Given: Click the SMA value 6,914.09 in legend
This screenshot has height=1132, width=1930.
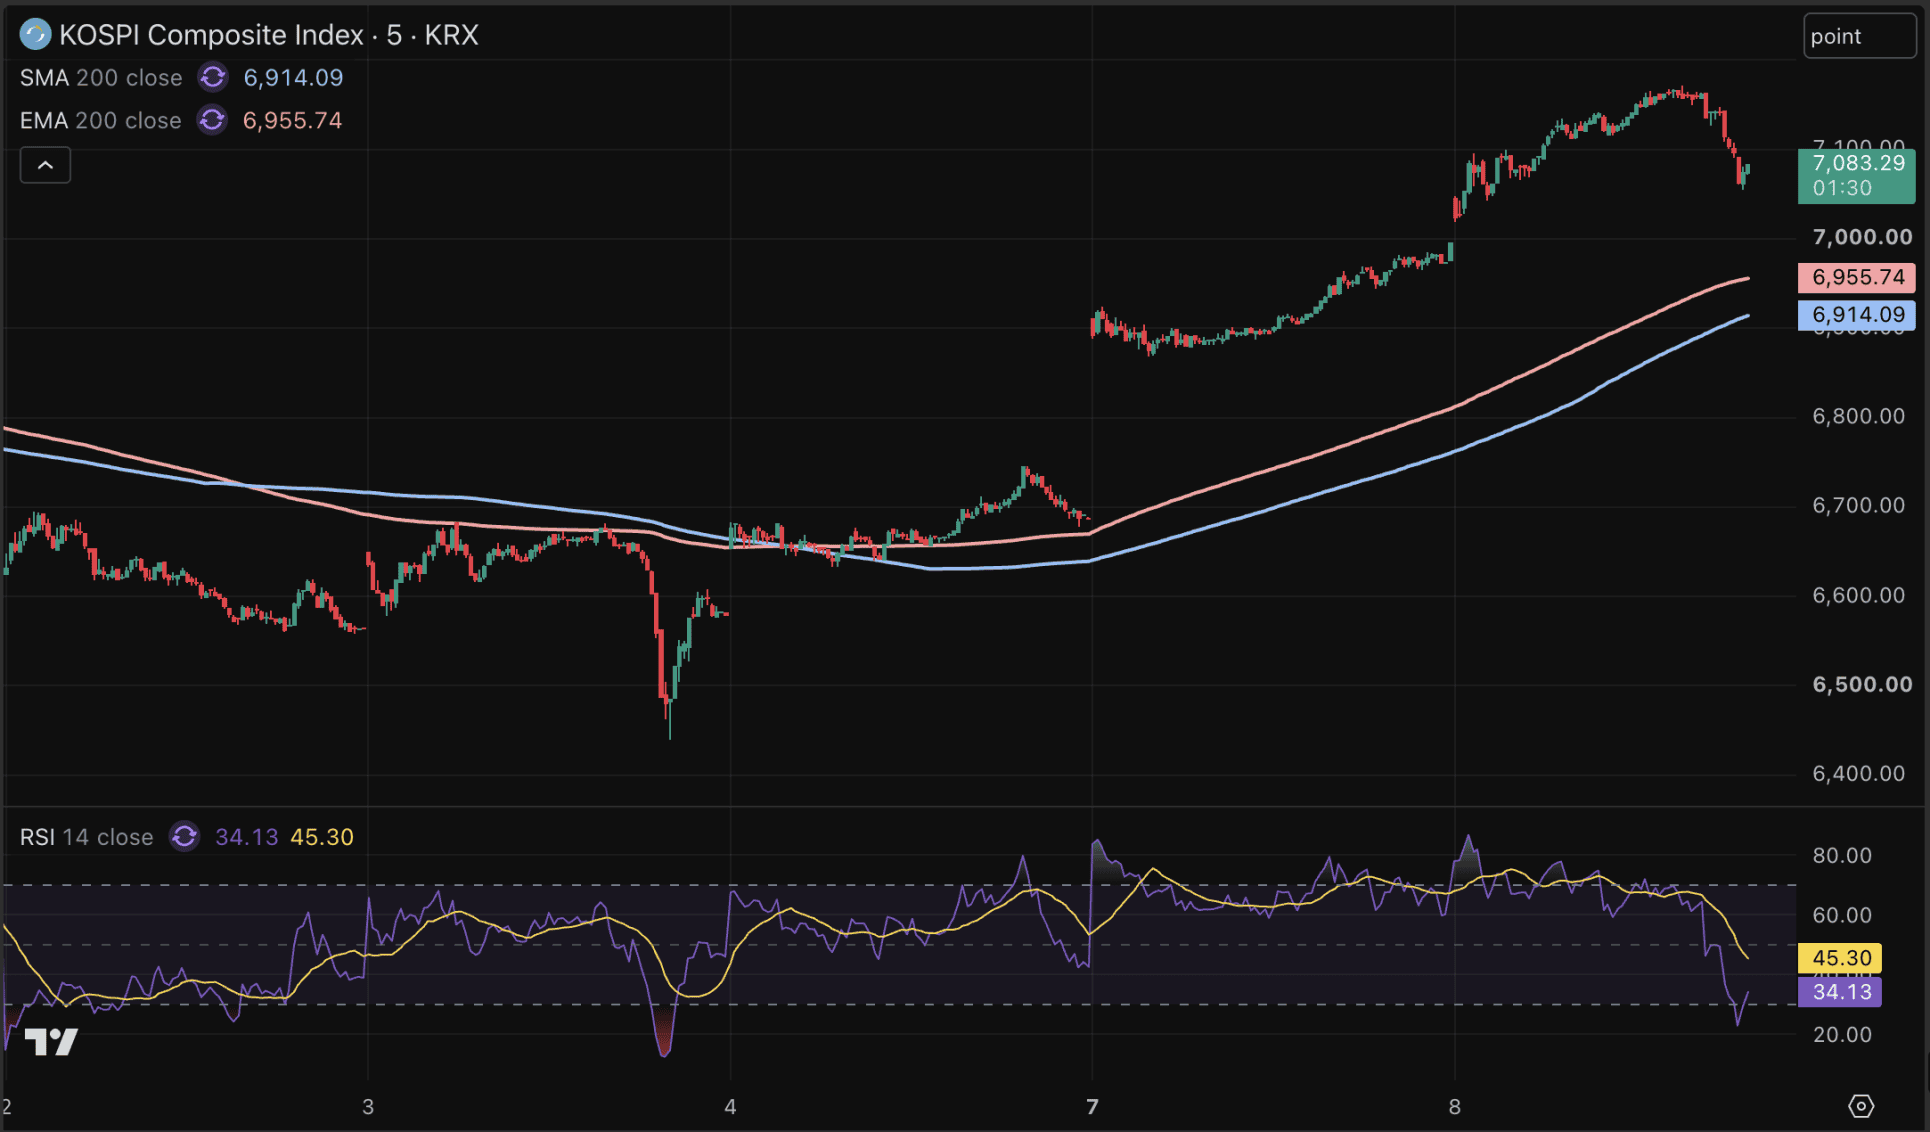Looking at the screenshot, I should pyautogui.click(x=293, y=78).
